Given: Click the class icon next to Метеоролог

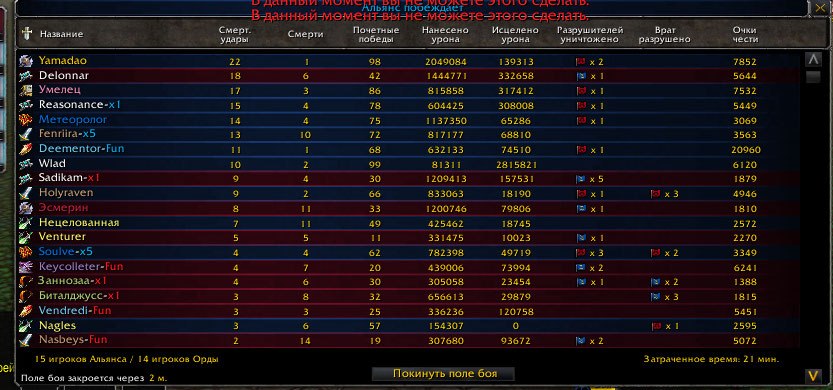Looking at the screenshot, I should click(26, 120).
